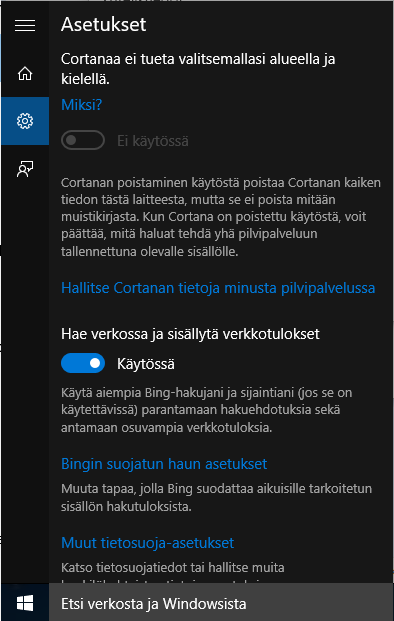Toggle the disabled Cortana switch
The width and height of the screenshot is (394, 621).
click(x=83, y=140)
